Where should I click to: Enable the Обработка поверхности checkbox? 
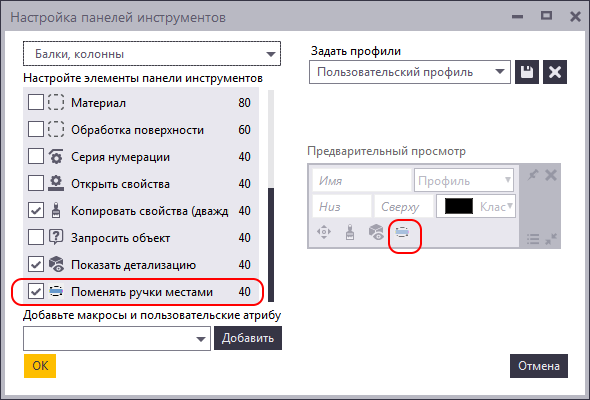click(x=36, y=130)
